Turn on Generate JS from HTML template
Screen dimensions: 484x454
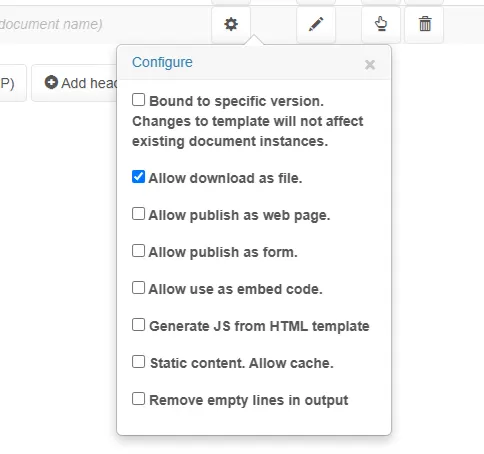pos(138,325)
